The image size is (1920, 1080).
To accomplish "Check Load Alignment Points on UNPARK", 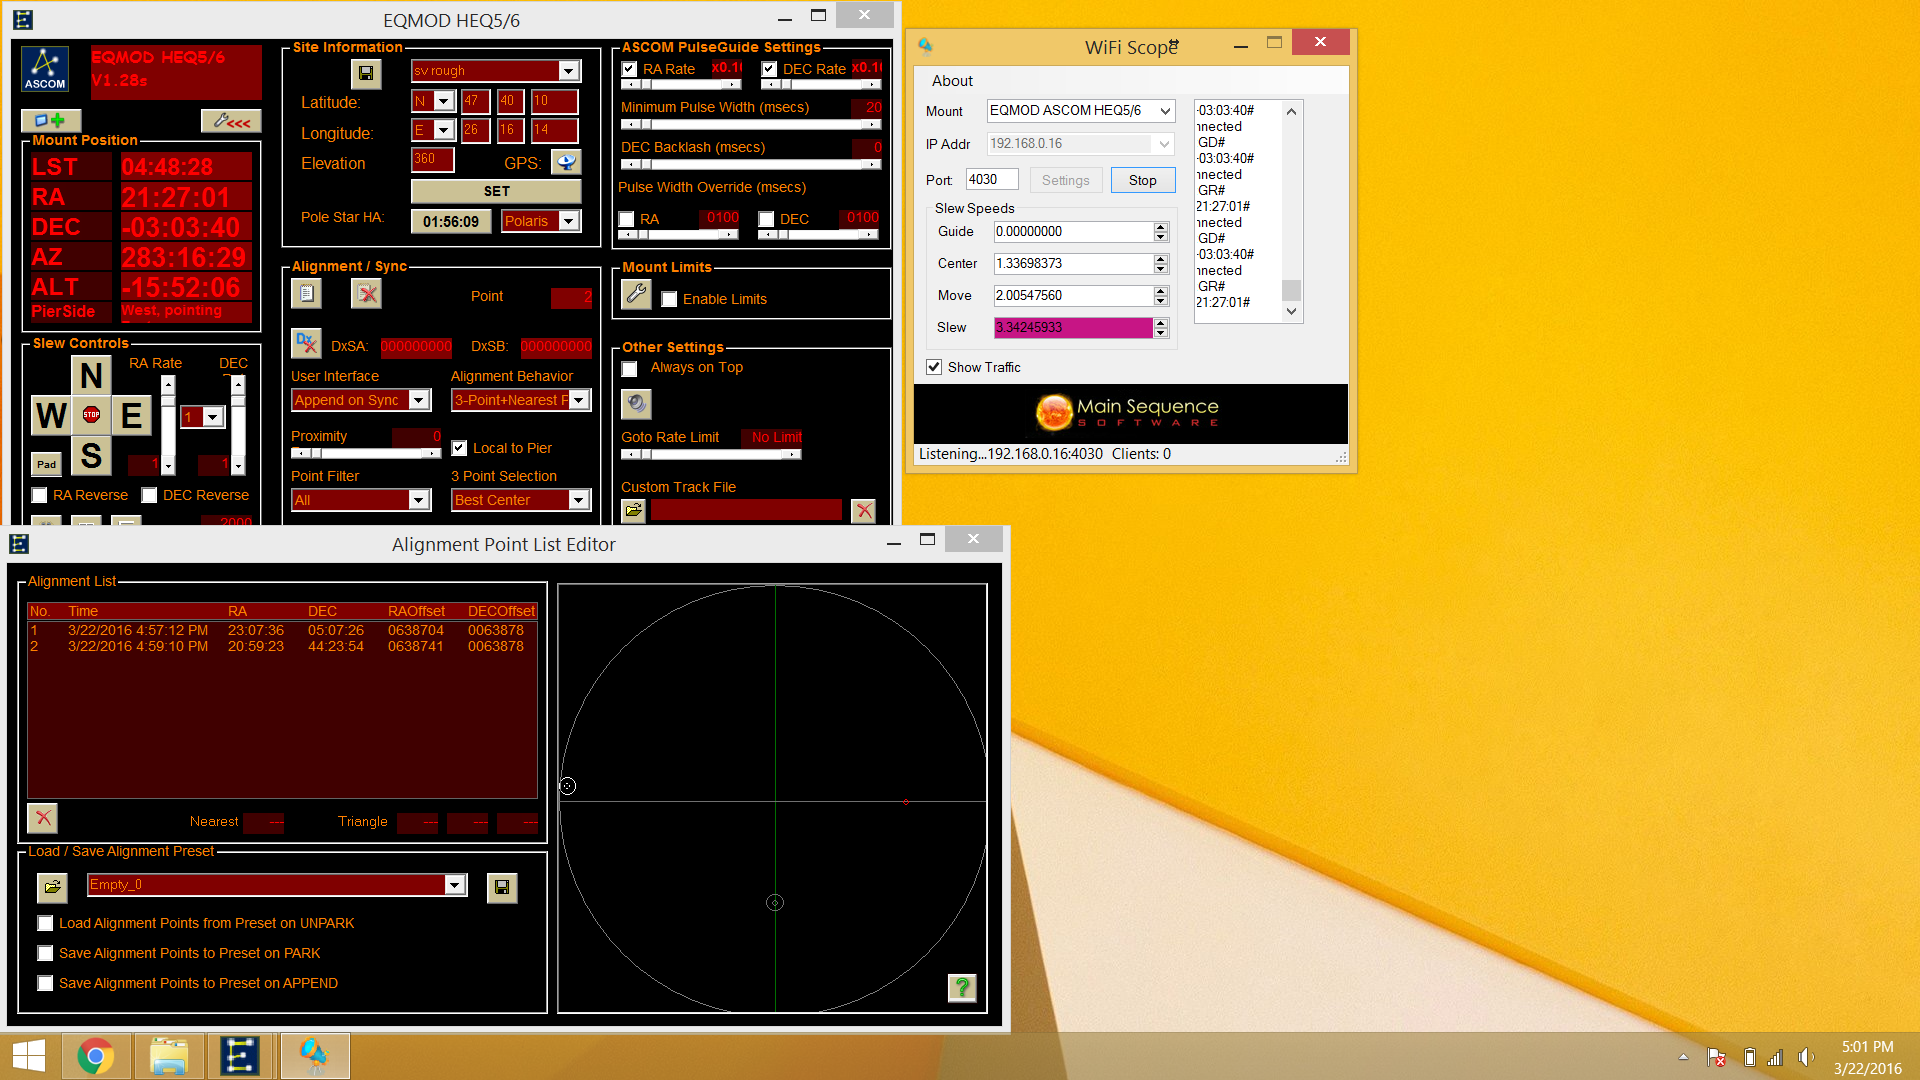I will click(45, 923).
